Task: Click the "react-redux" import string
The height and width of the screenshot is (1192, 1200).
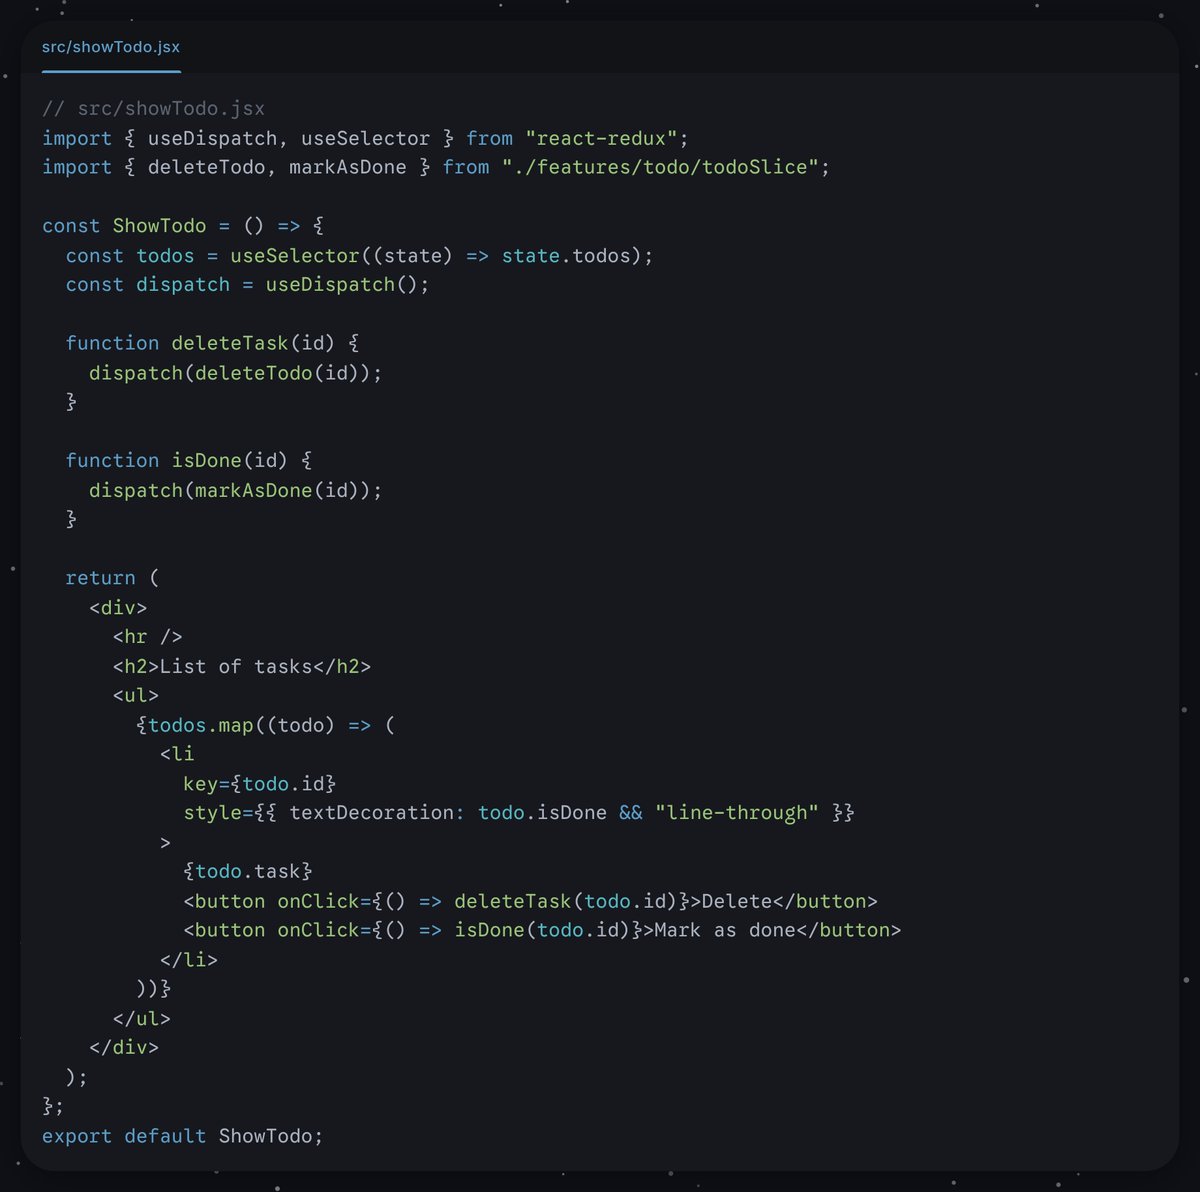Action: 601,138
